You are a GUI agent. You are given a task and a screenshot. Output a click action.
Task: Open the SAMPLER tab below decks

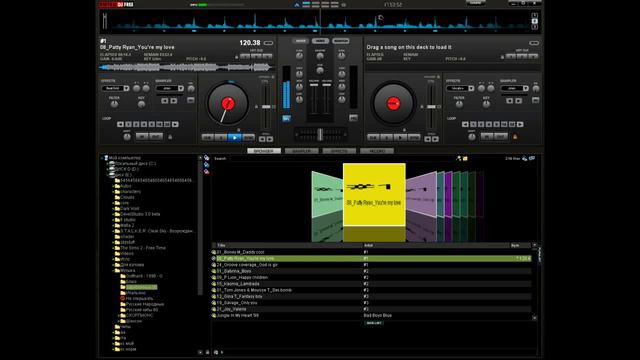click(x=301, y=151)
